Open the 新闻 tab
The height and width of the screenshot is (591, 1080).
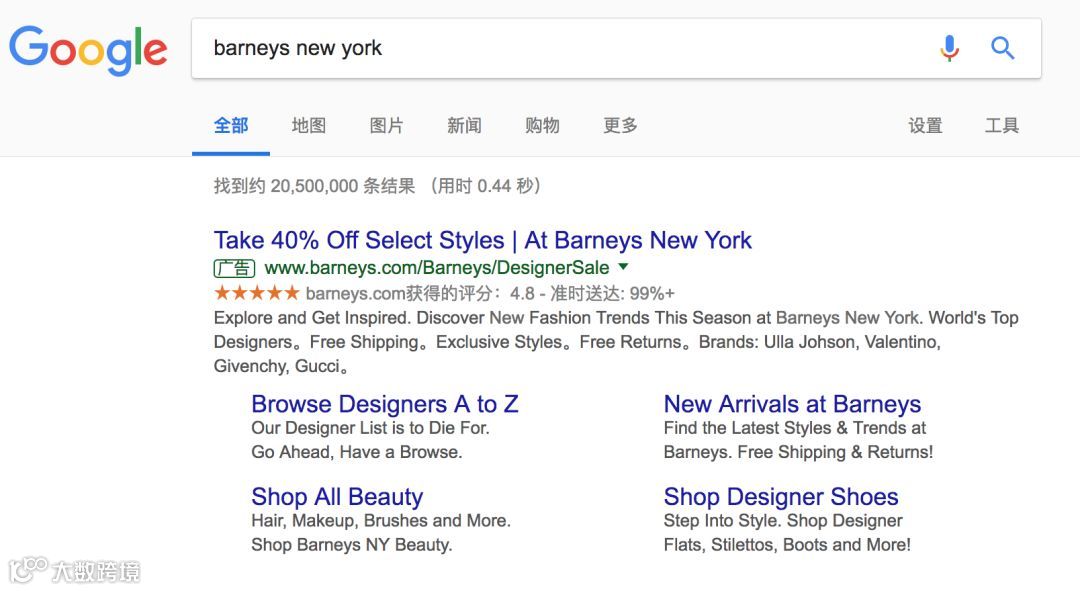464,125
